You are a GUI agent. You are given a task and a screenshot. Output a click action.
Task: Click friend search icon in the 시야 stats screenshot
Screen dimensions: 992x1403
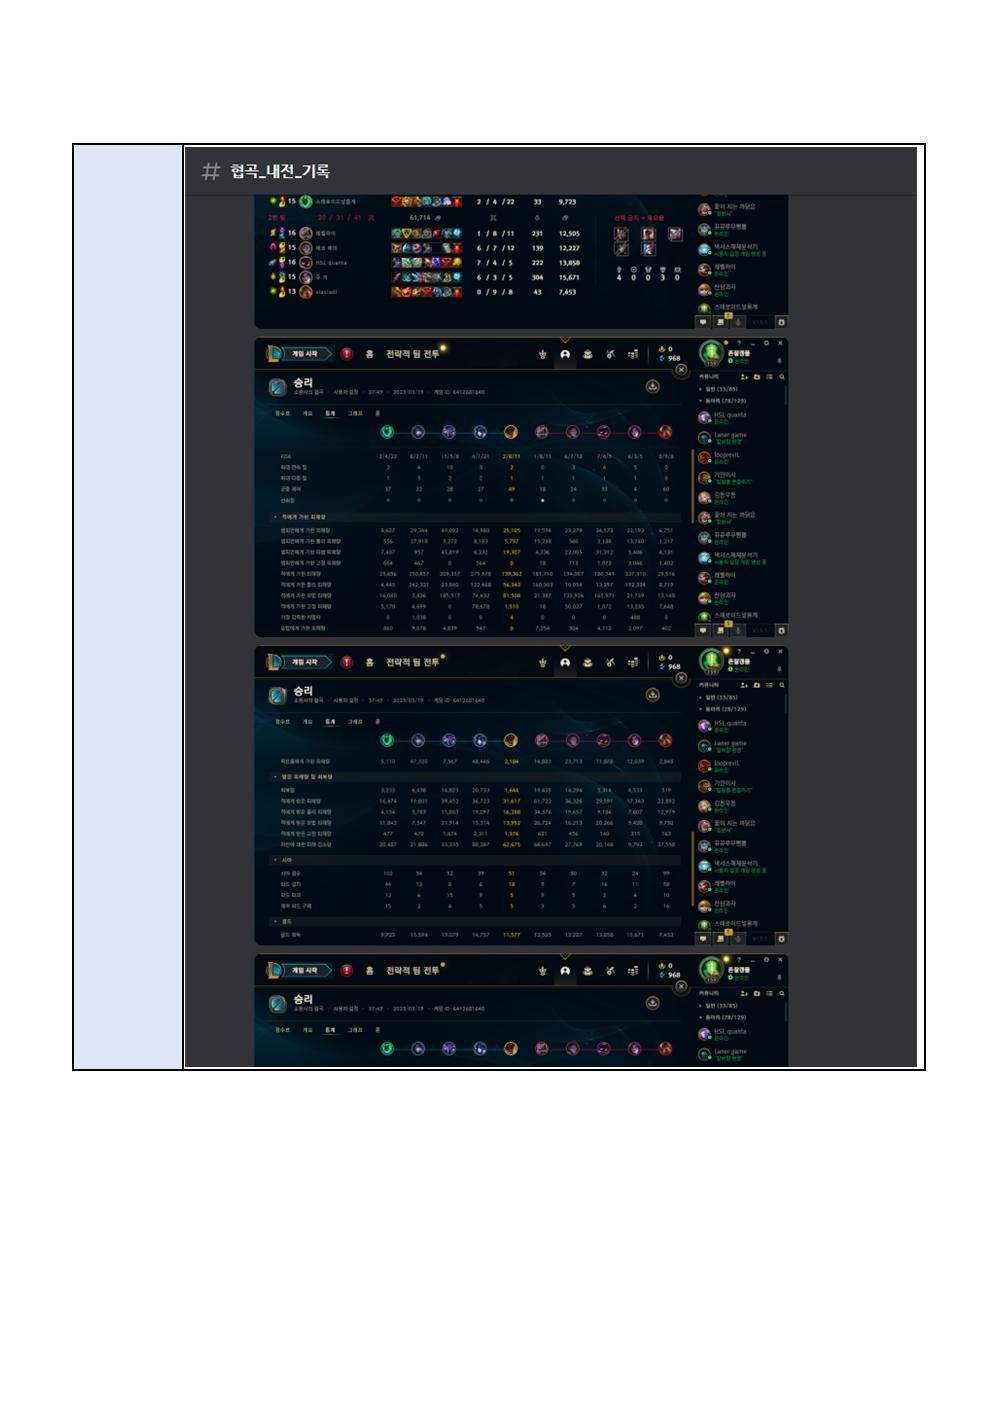pos(782,685)
